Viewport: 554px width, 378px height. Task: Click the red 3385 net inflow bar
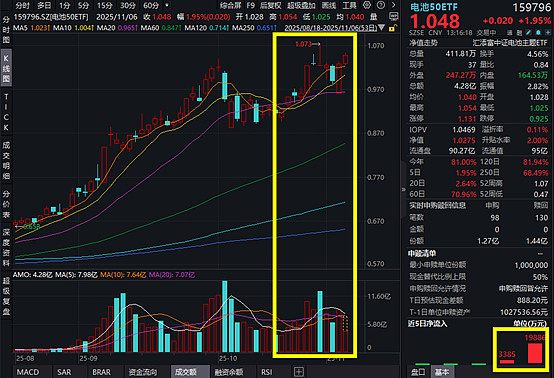507,361
